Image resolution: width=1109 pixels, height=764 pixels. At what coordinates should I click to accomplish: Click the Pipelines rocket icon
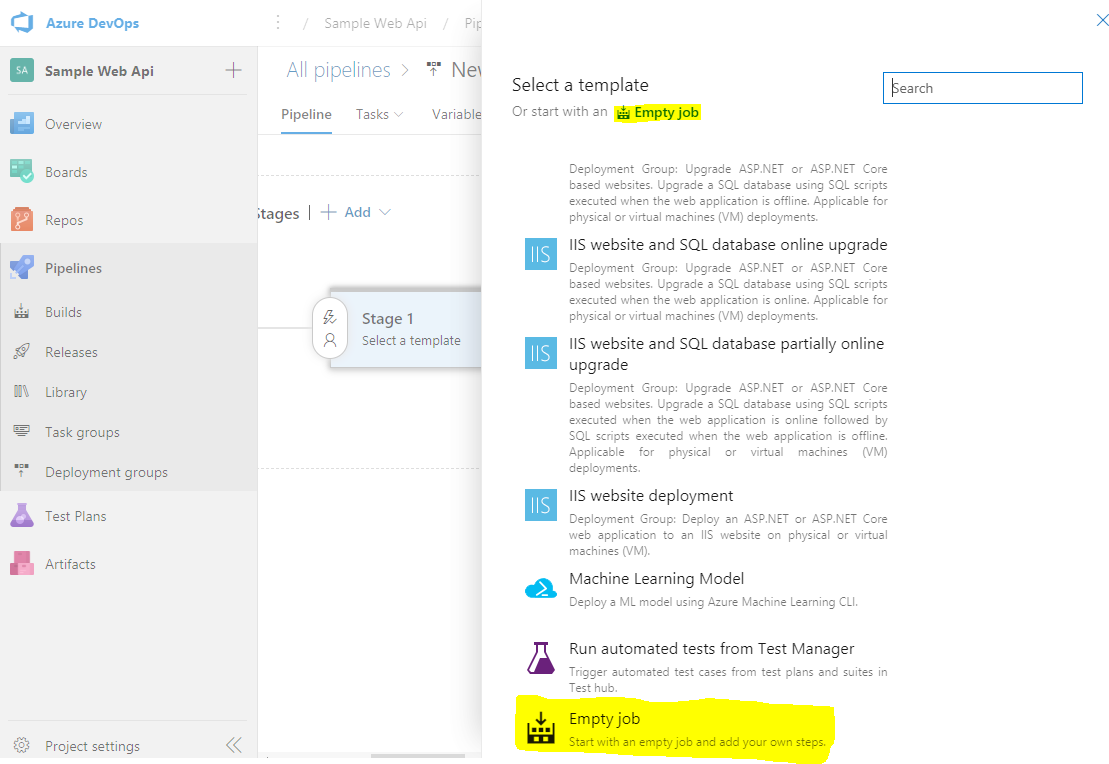[x=22, y=268]
